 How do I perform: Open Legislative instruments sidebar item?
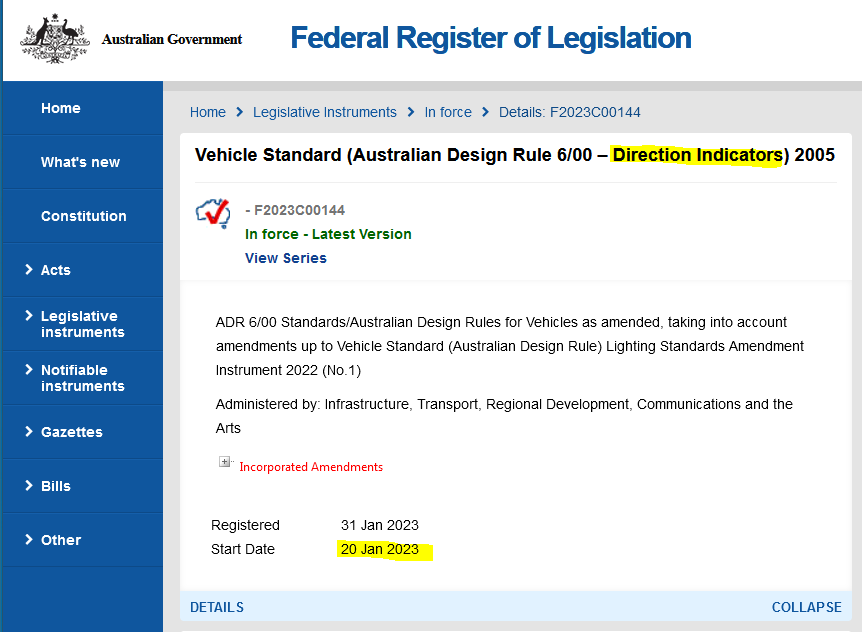tap(82, 324)
